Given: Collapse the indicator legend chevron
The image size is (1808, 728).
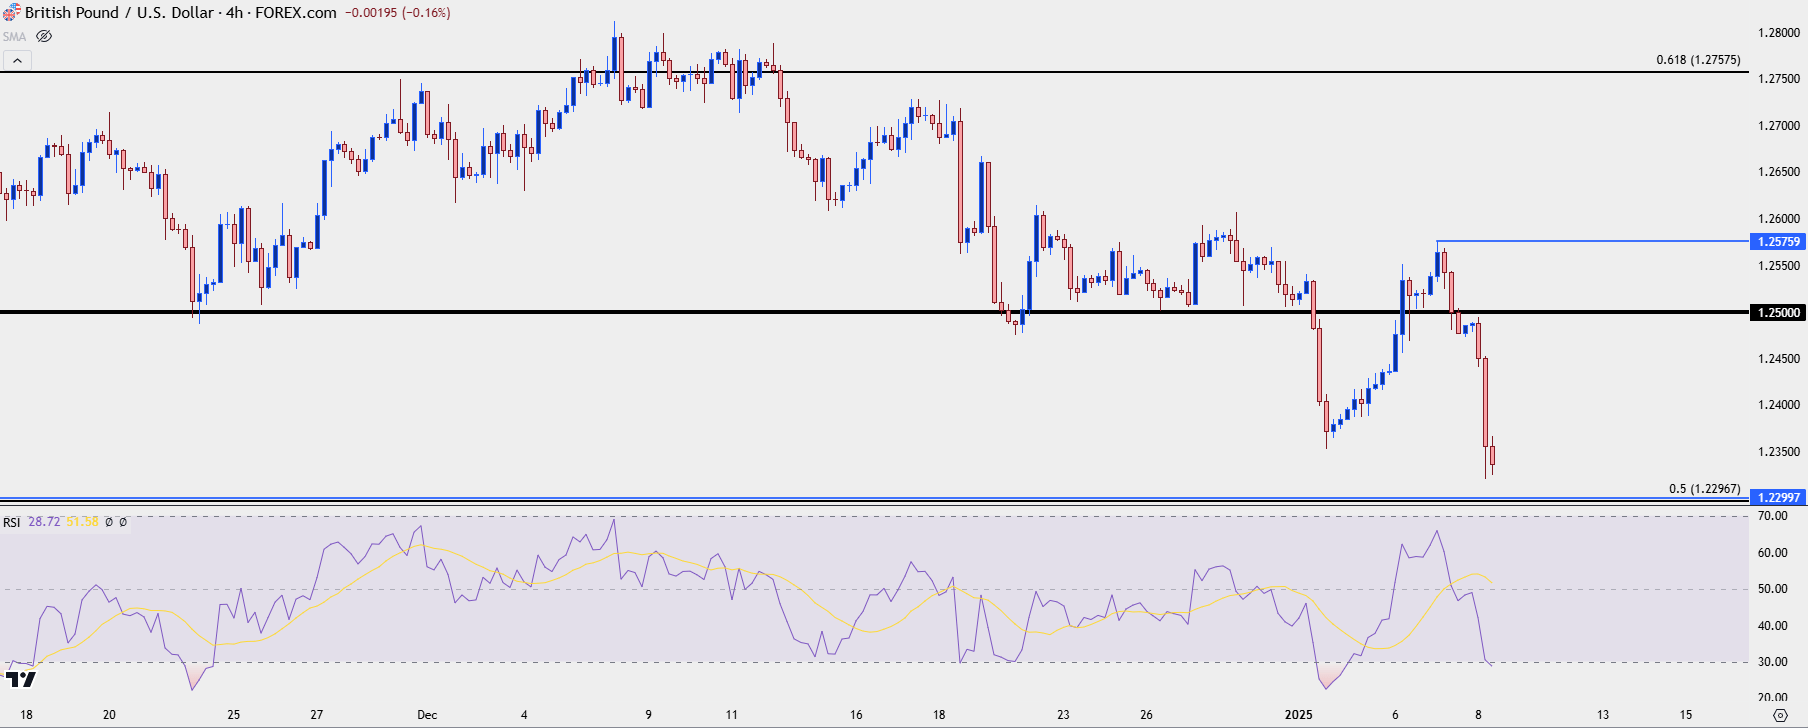Looking at the screenshot, I should pyautogui.click(x=17, y=61).
